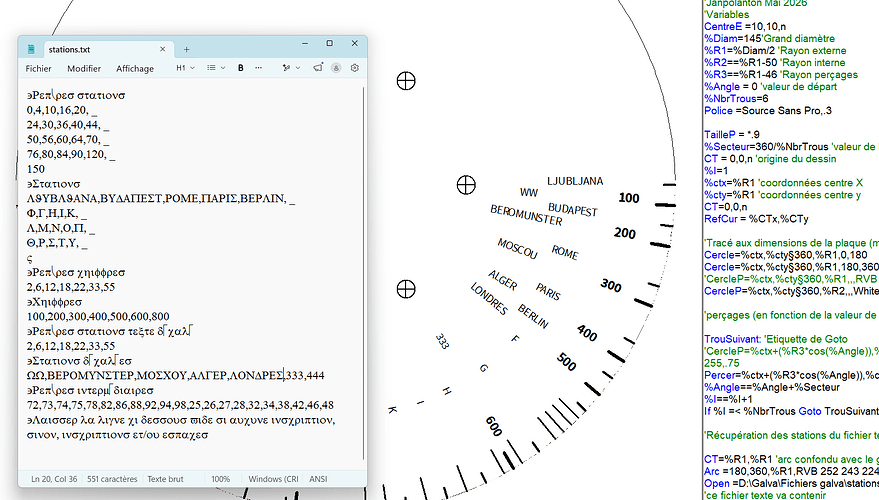Click scale number 100 on the dial
This screenshot has height=500, width=879.
[629, 197]
